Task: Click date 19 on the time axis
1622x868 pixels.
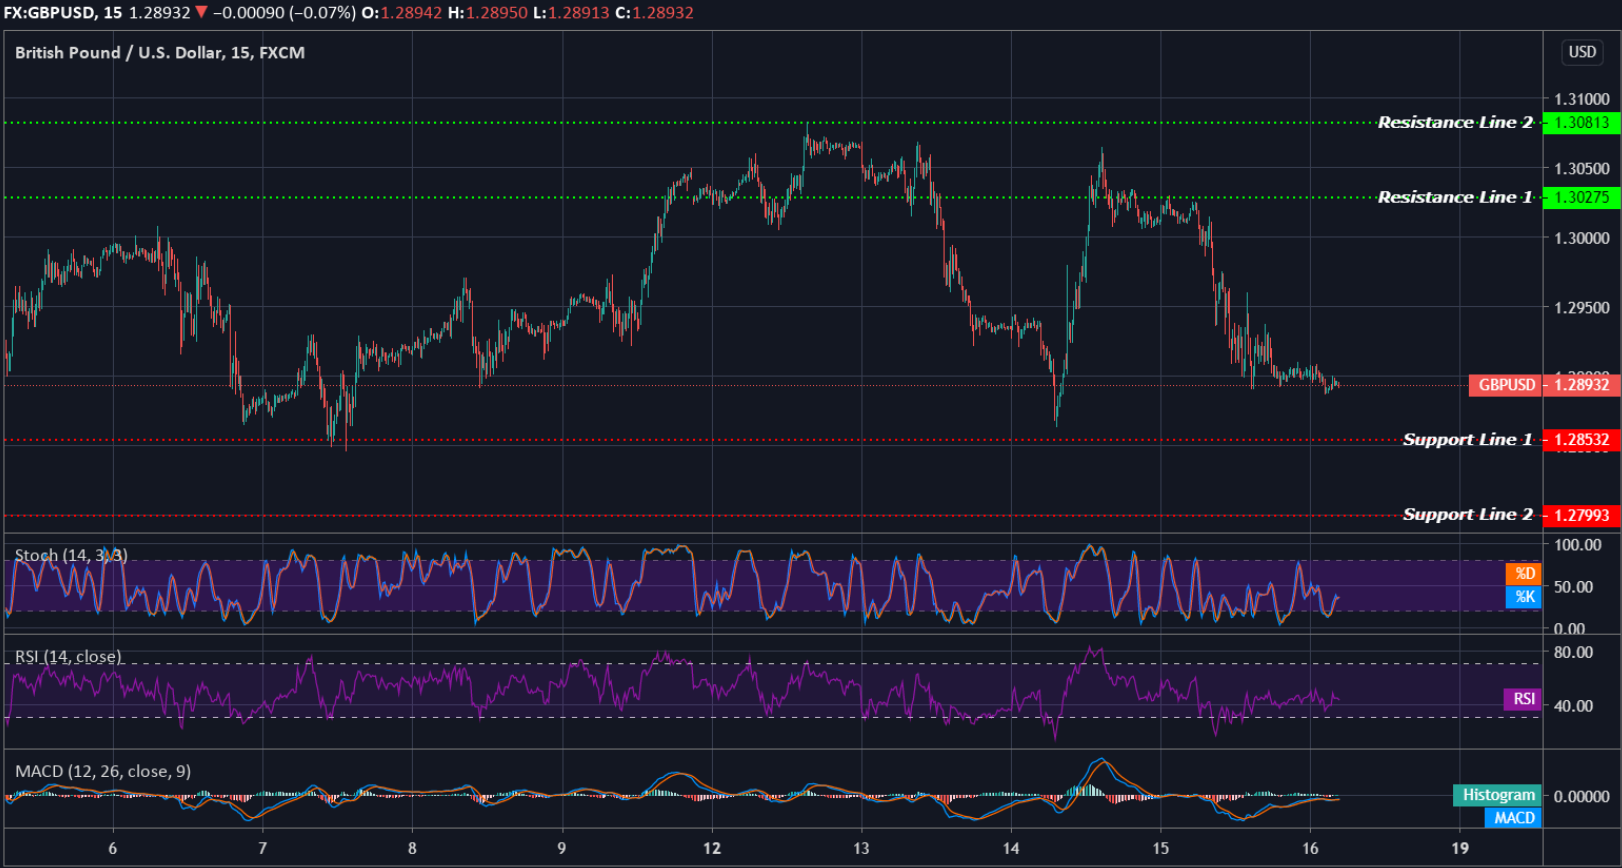Action: click(x=1460, y=848)
